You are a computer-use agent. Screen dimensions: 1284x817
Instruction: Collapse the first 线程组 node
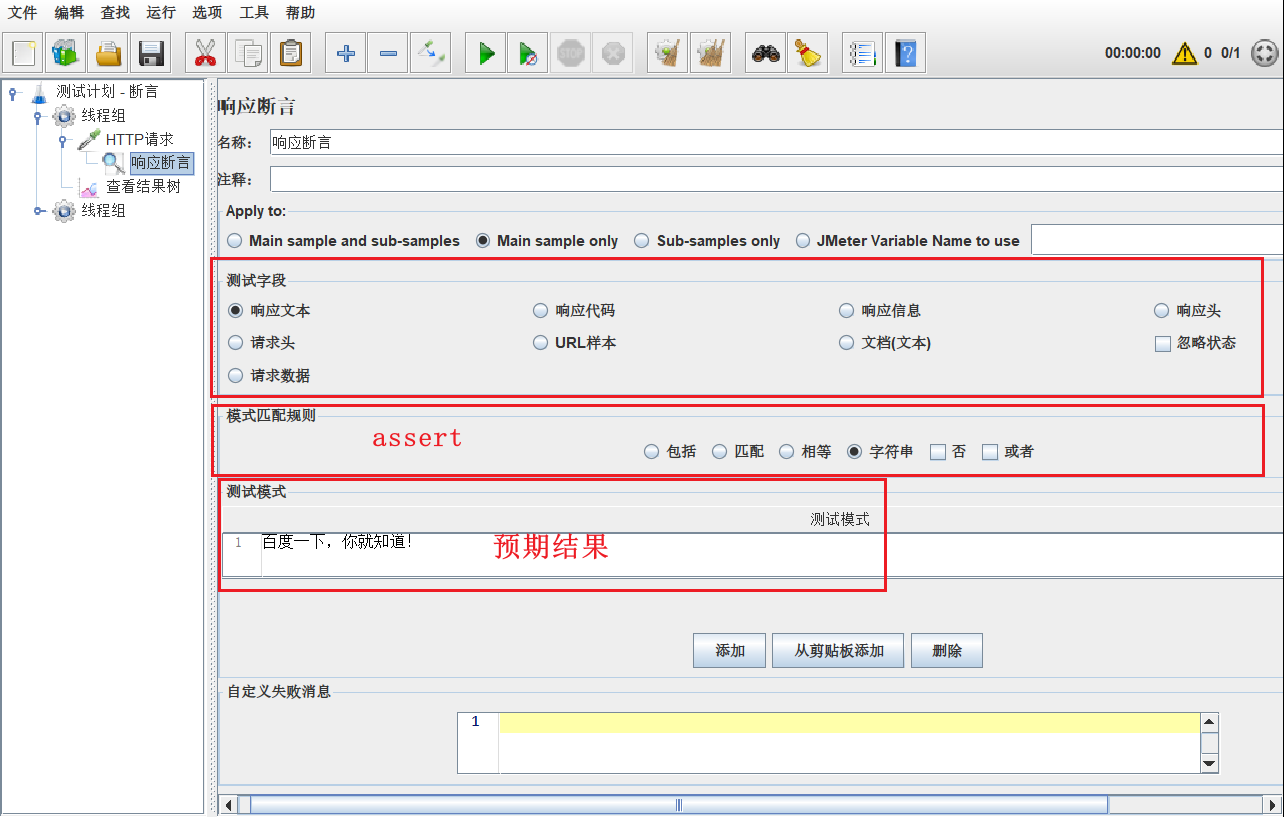(x=38, y=117)
